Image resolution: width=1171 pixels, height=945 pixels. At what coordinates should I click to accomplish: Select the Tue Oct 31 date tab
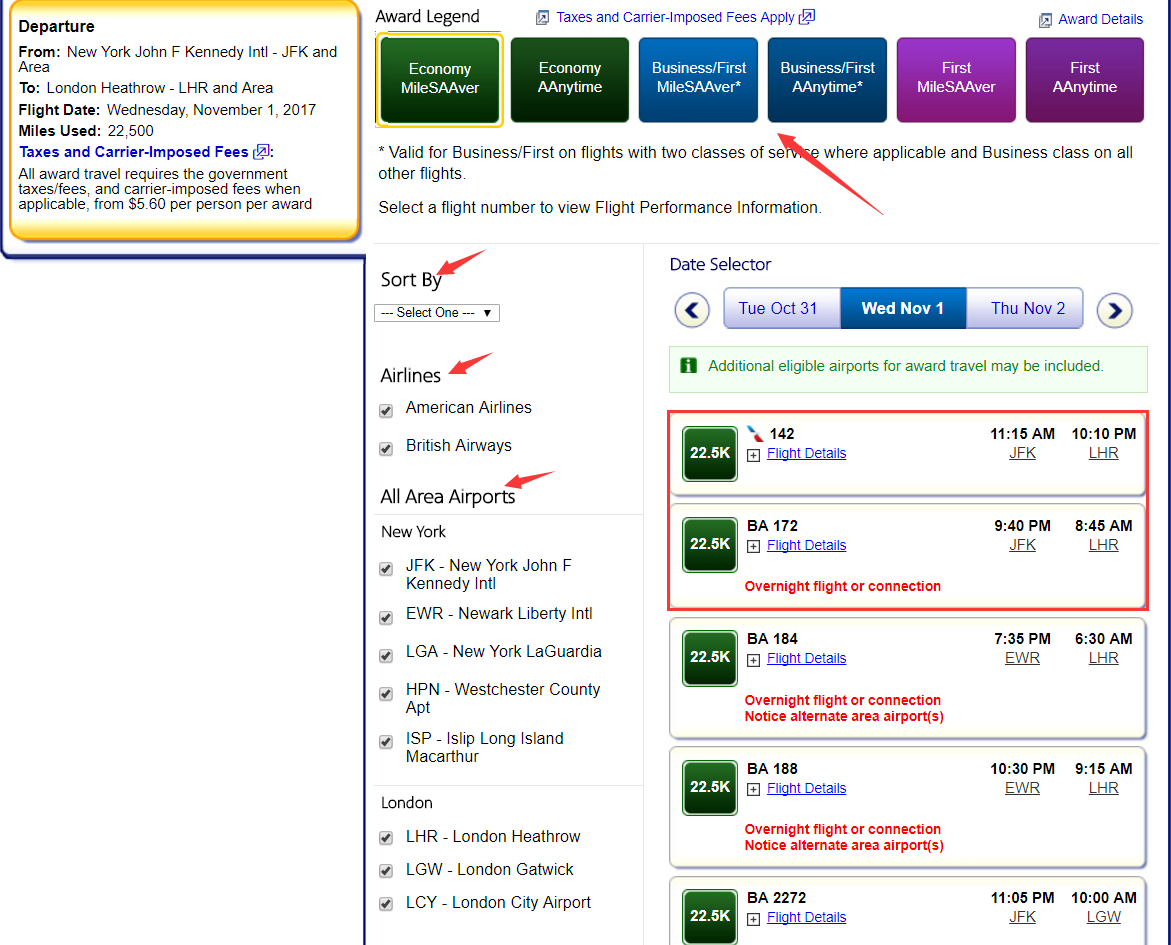782,309
